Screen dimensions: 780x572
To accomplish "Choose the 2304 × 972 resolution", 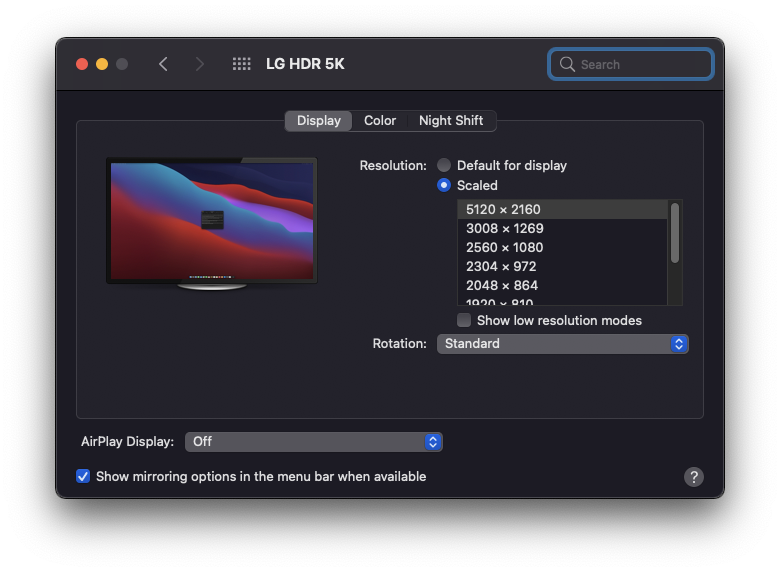I will pyautogui.click(x=562, y=266).
